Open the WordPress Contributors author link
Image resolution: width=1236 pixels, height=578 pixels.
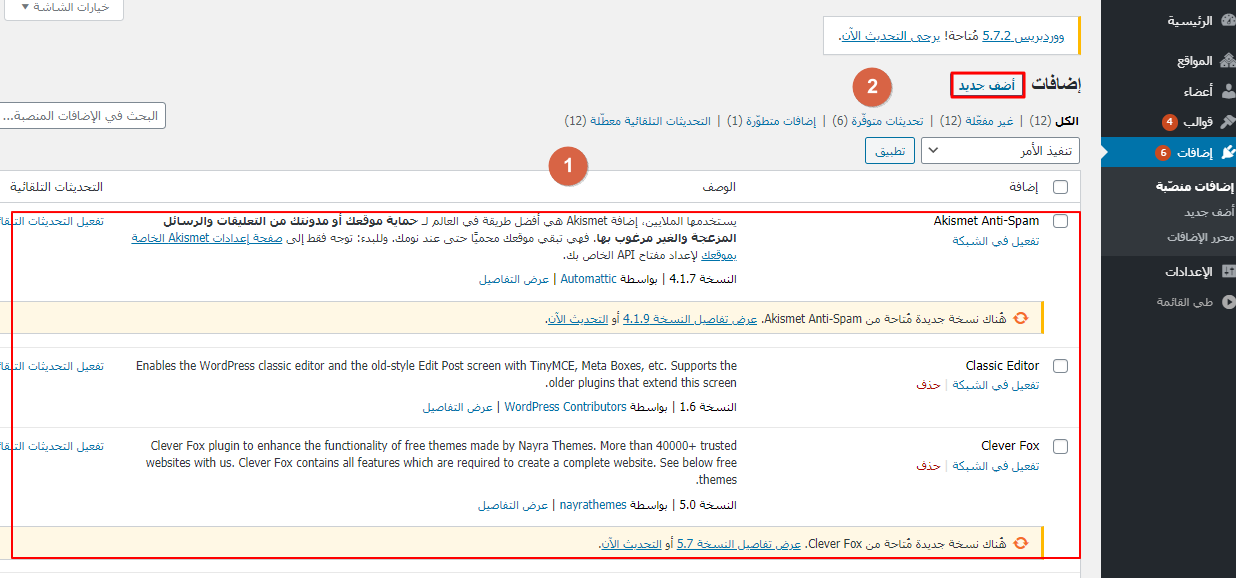point(565,408)
